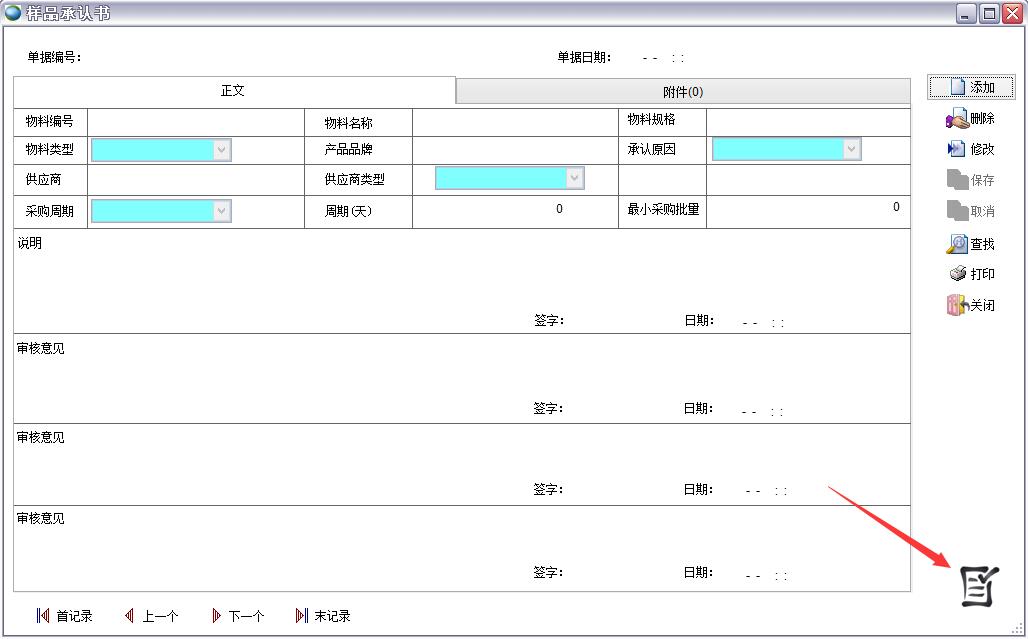Click the notepad icon at bottom right

[979, 585]
